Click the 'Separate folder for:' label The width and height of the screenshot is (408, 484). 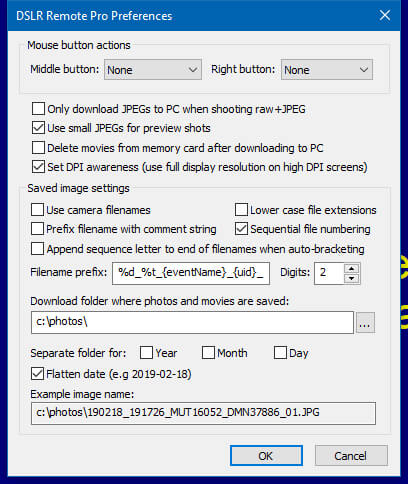(x=78, y=353)
